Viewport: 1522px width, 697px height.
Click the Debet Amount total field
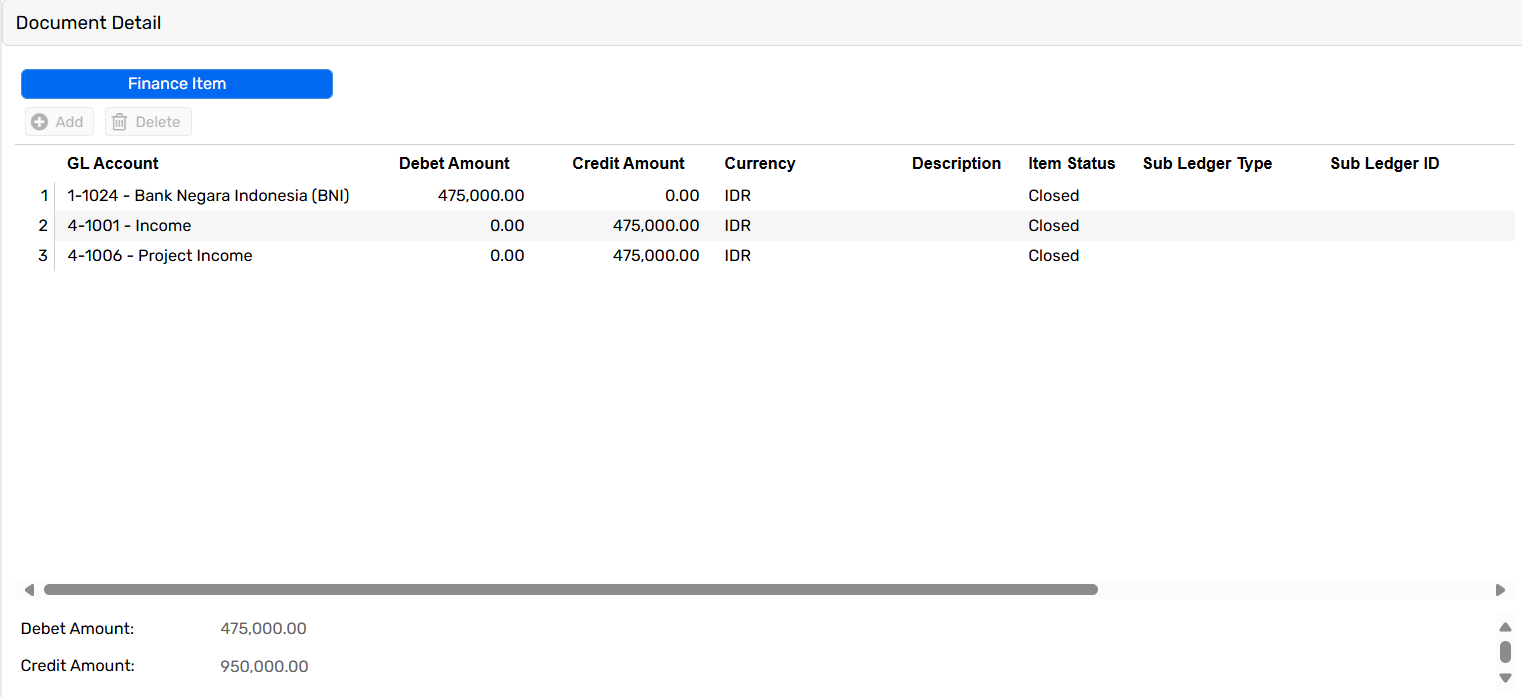(263, 629)
